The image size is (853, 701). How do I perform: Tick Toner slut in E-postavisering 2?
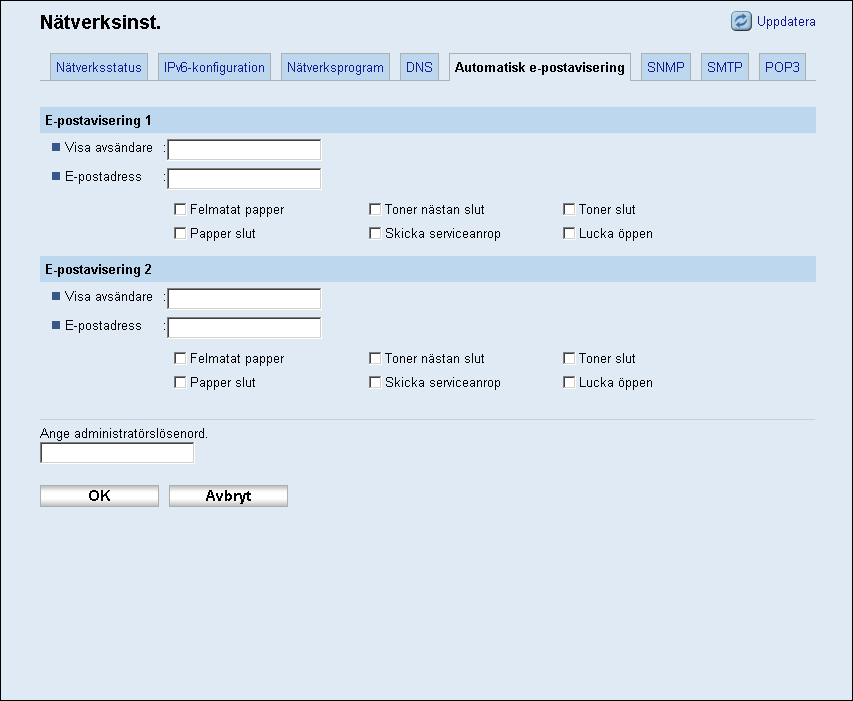pos(569,358)
